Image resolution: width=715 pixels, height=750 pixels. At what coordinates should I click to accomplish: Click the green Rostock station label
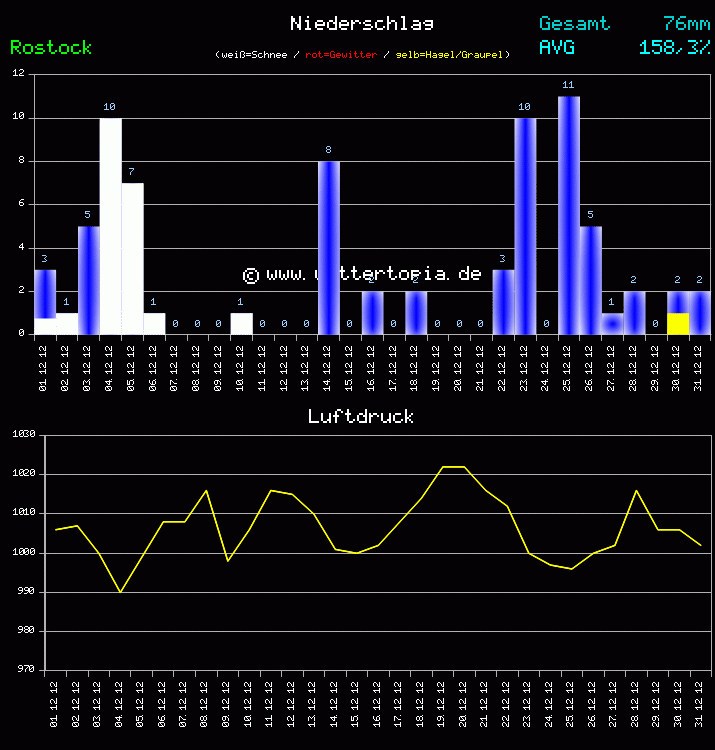click(x=51, y=47)
